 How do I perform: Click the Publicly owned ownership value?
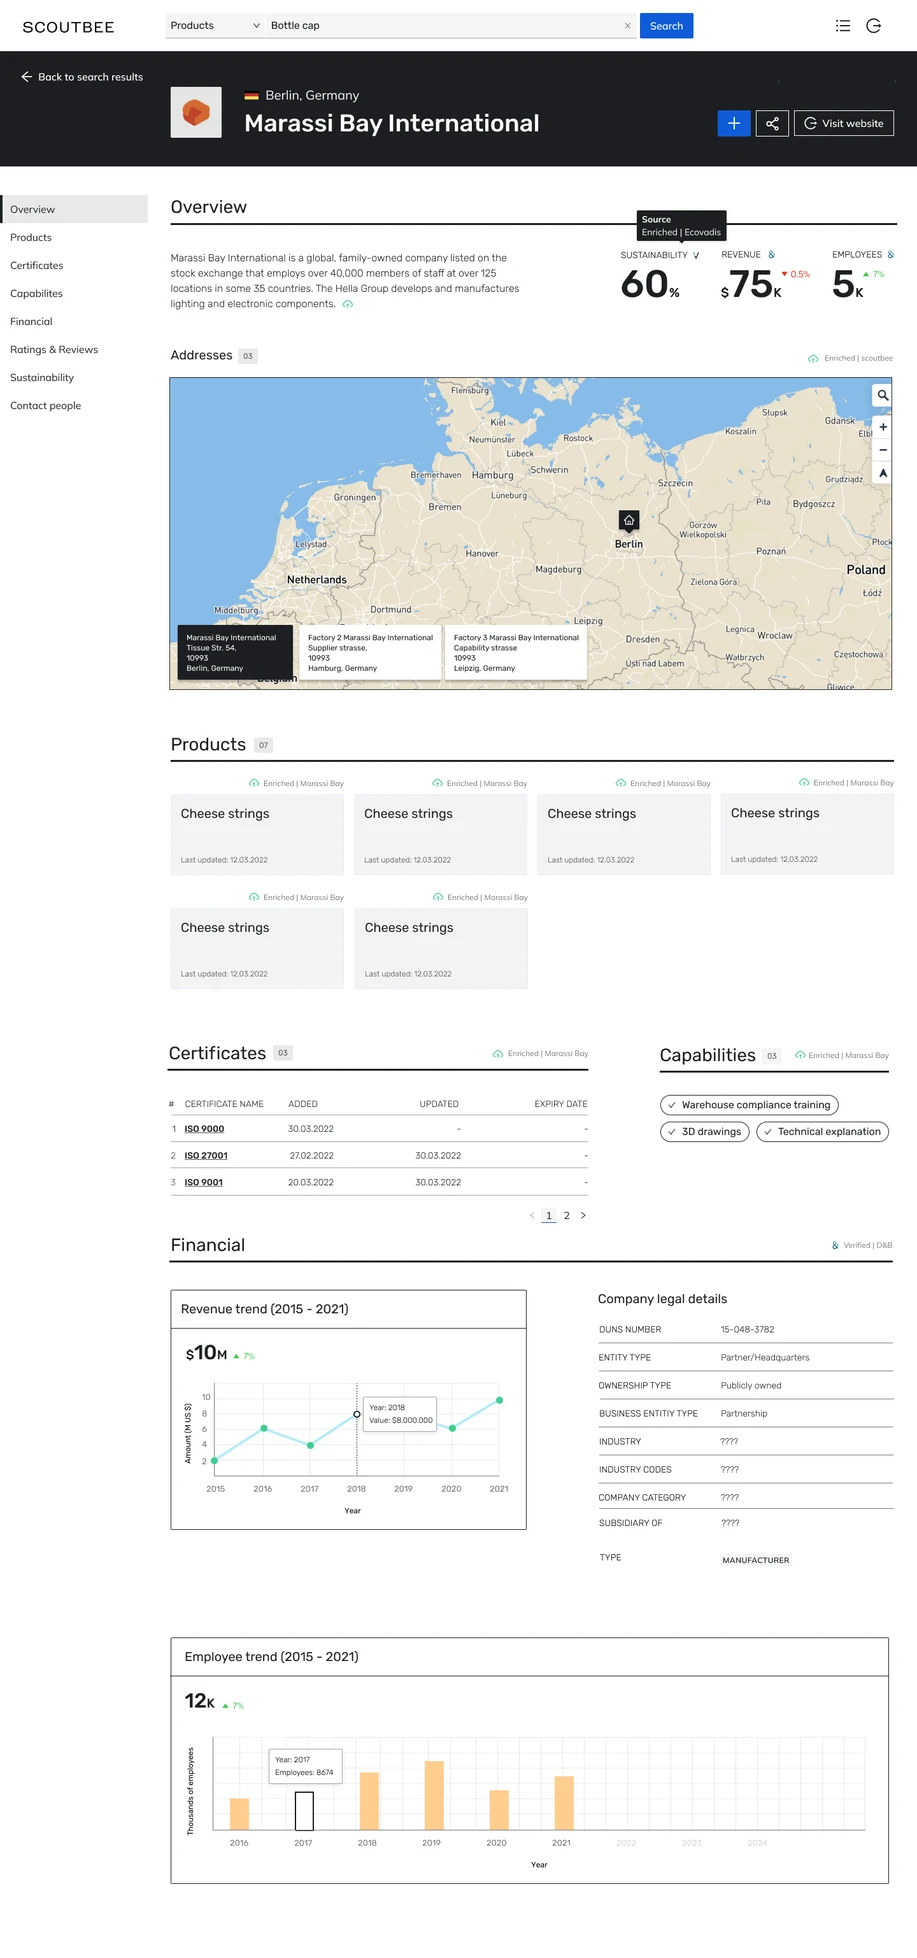751,1386
